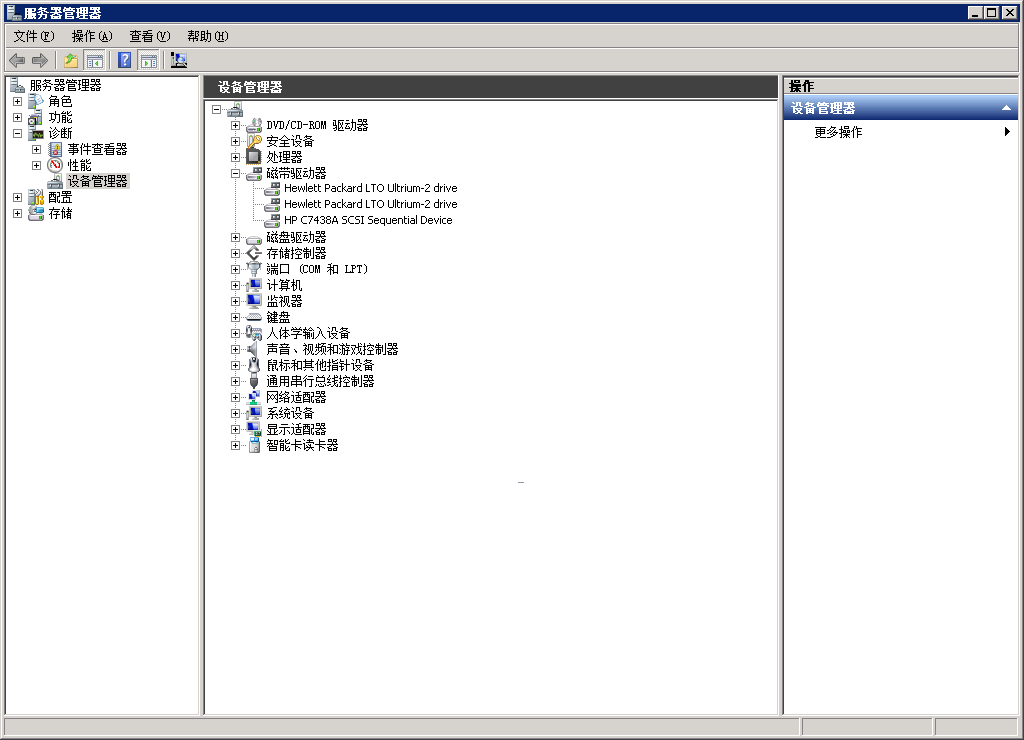Expand the 事件查看器 node
The height and width of the screenshot is (740, 1024).
click(x=37, y=150)
